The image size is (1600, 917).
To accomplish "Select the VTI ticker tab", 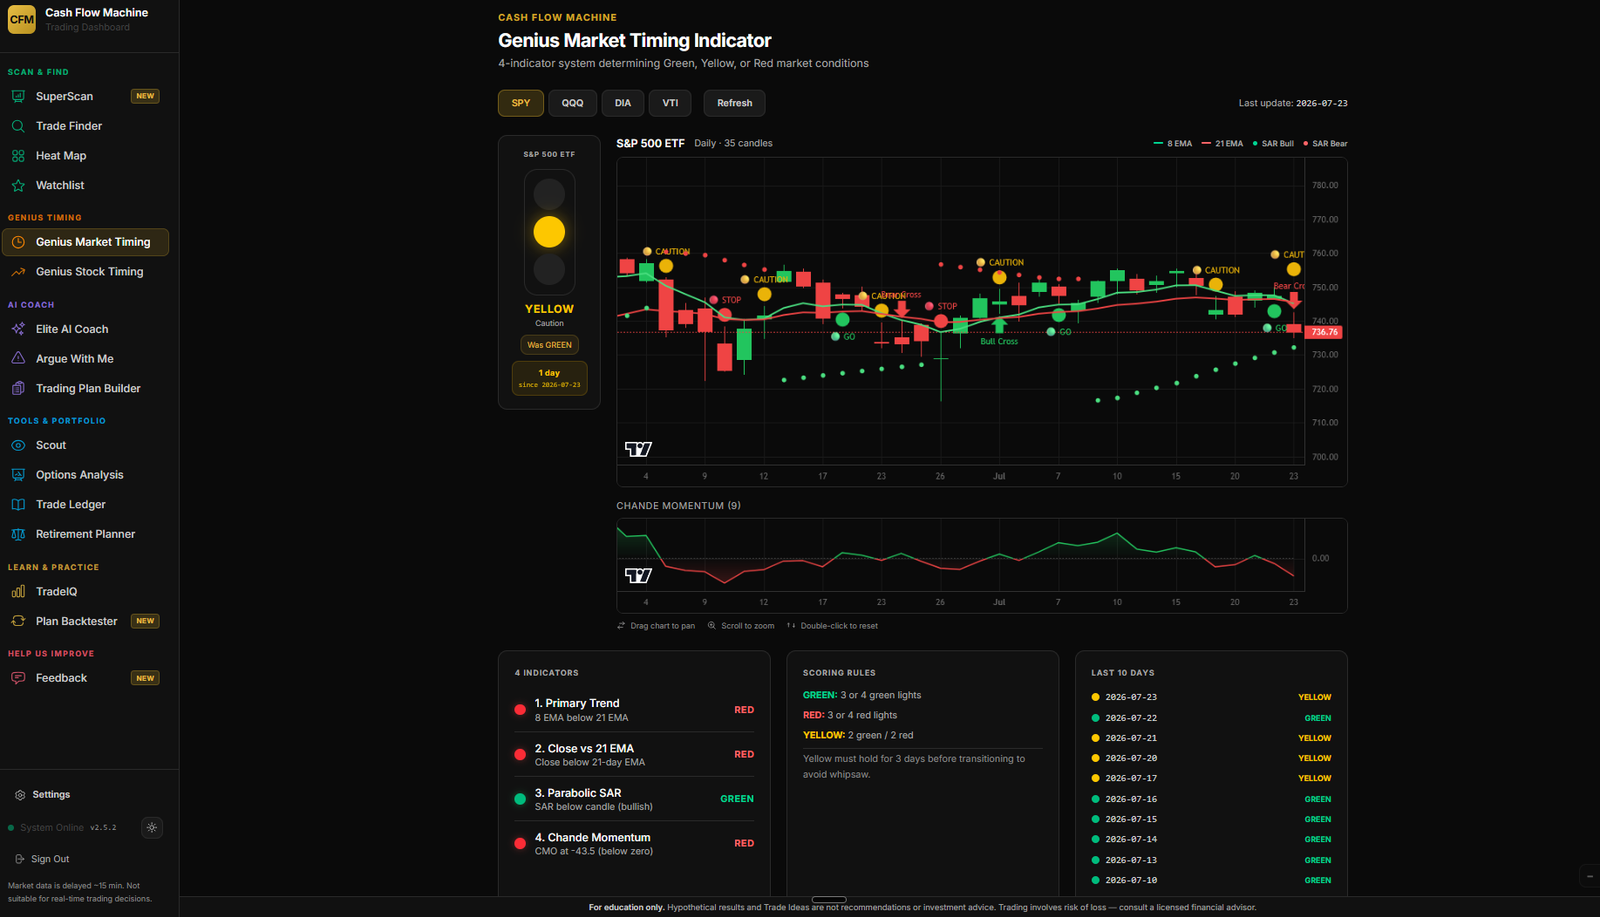I will tap(670, 103).
